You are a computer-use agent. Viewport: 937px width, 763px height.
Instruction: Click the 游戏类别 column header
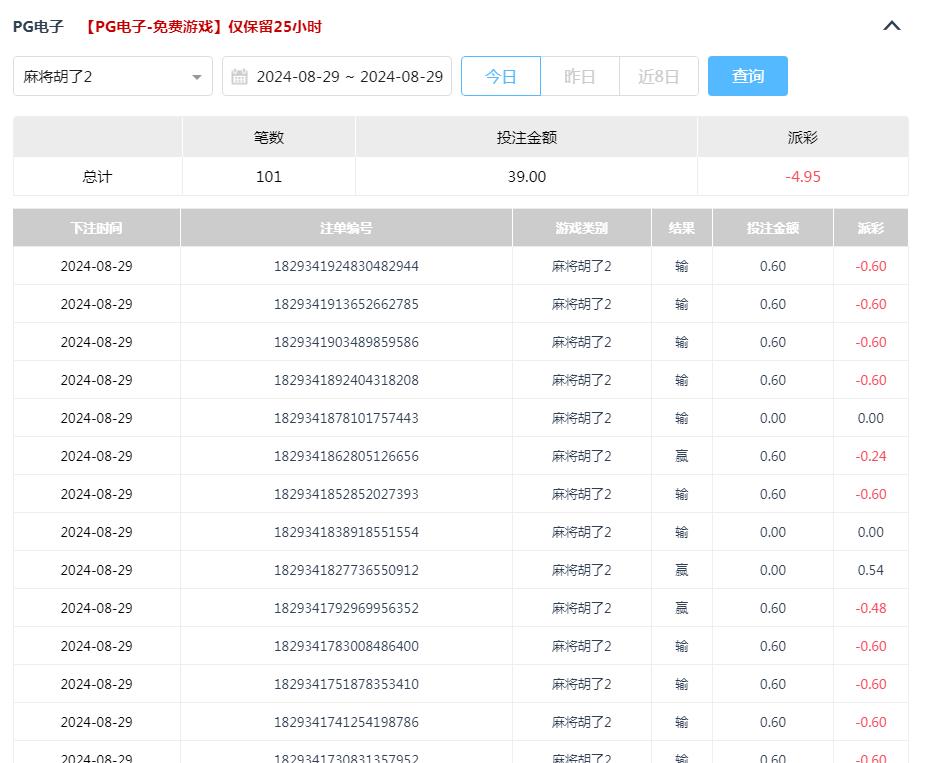581,227
